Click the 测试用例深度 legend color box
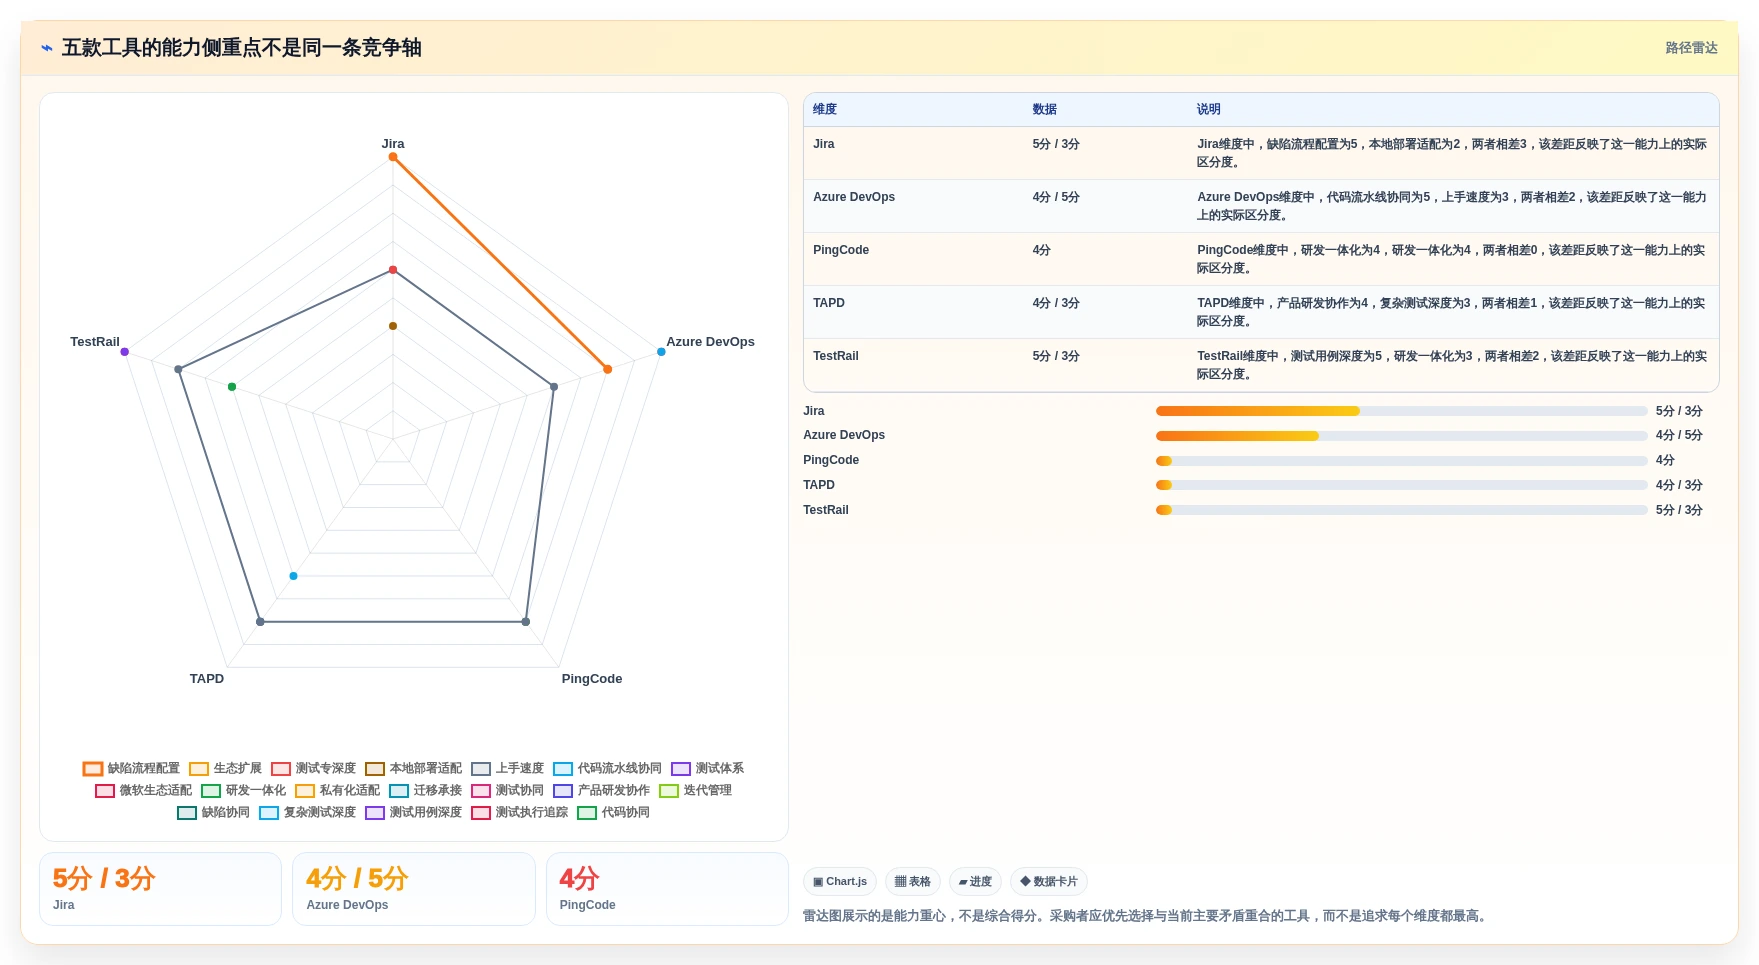This screenshot has width=1759, height=965. 375,812
